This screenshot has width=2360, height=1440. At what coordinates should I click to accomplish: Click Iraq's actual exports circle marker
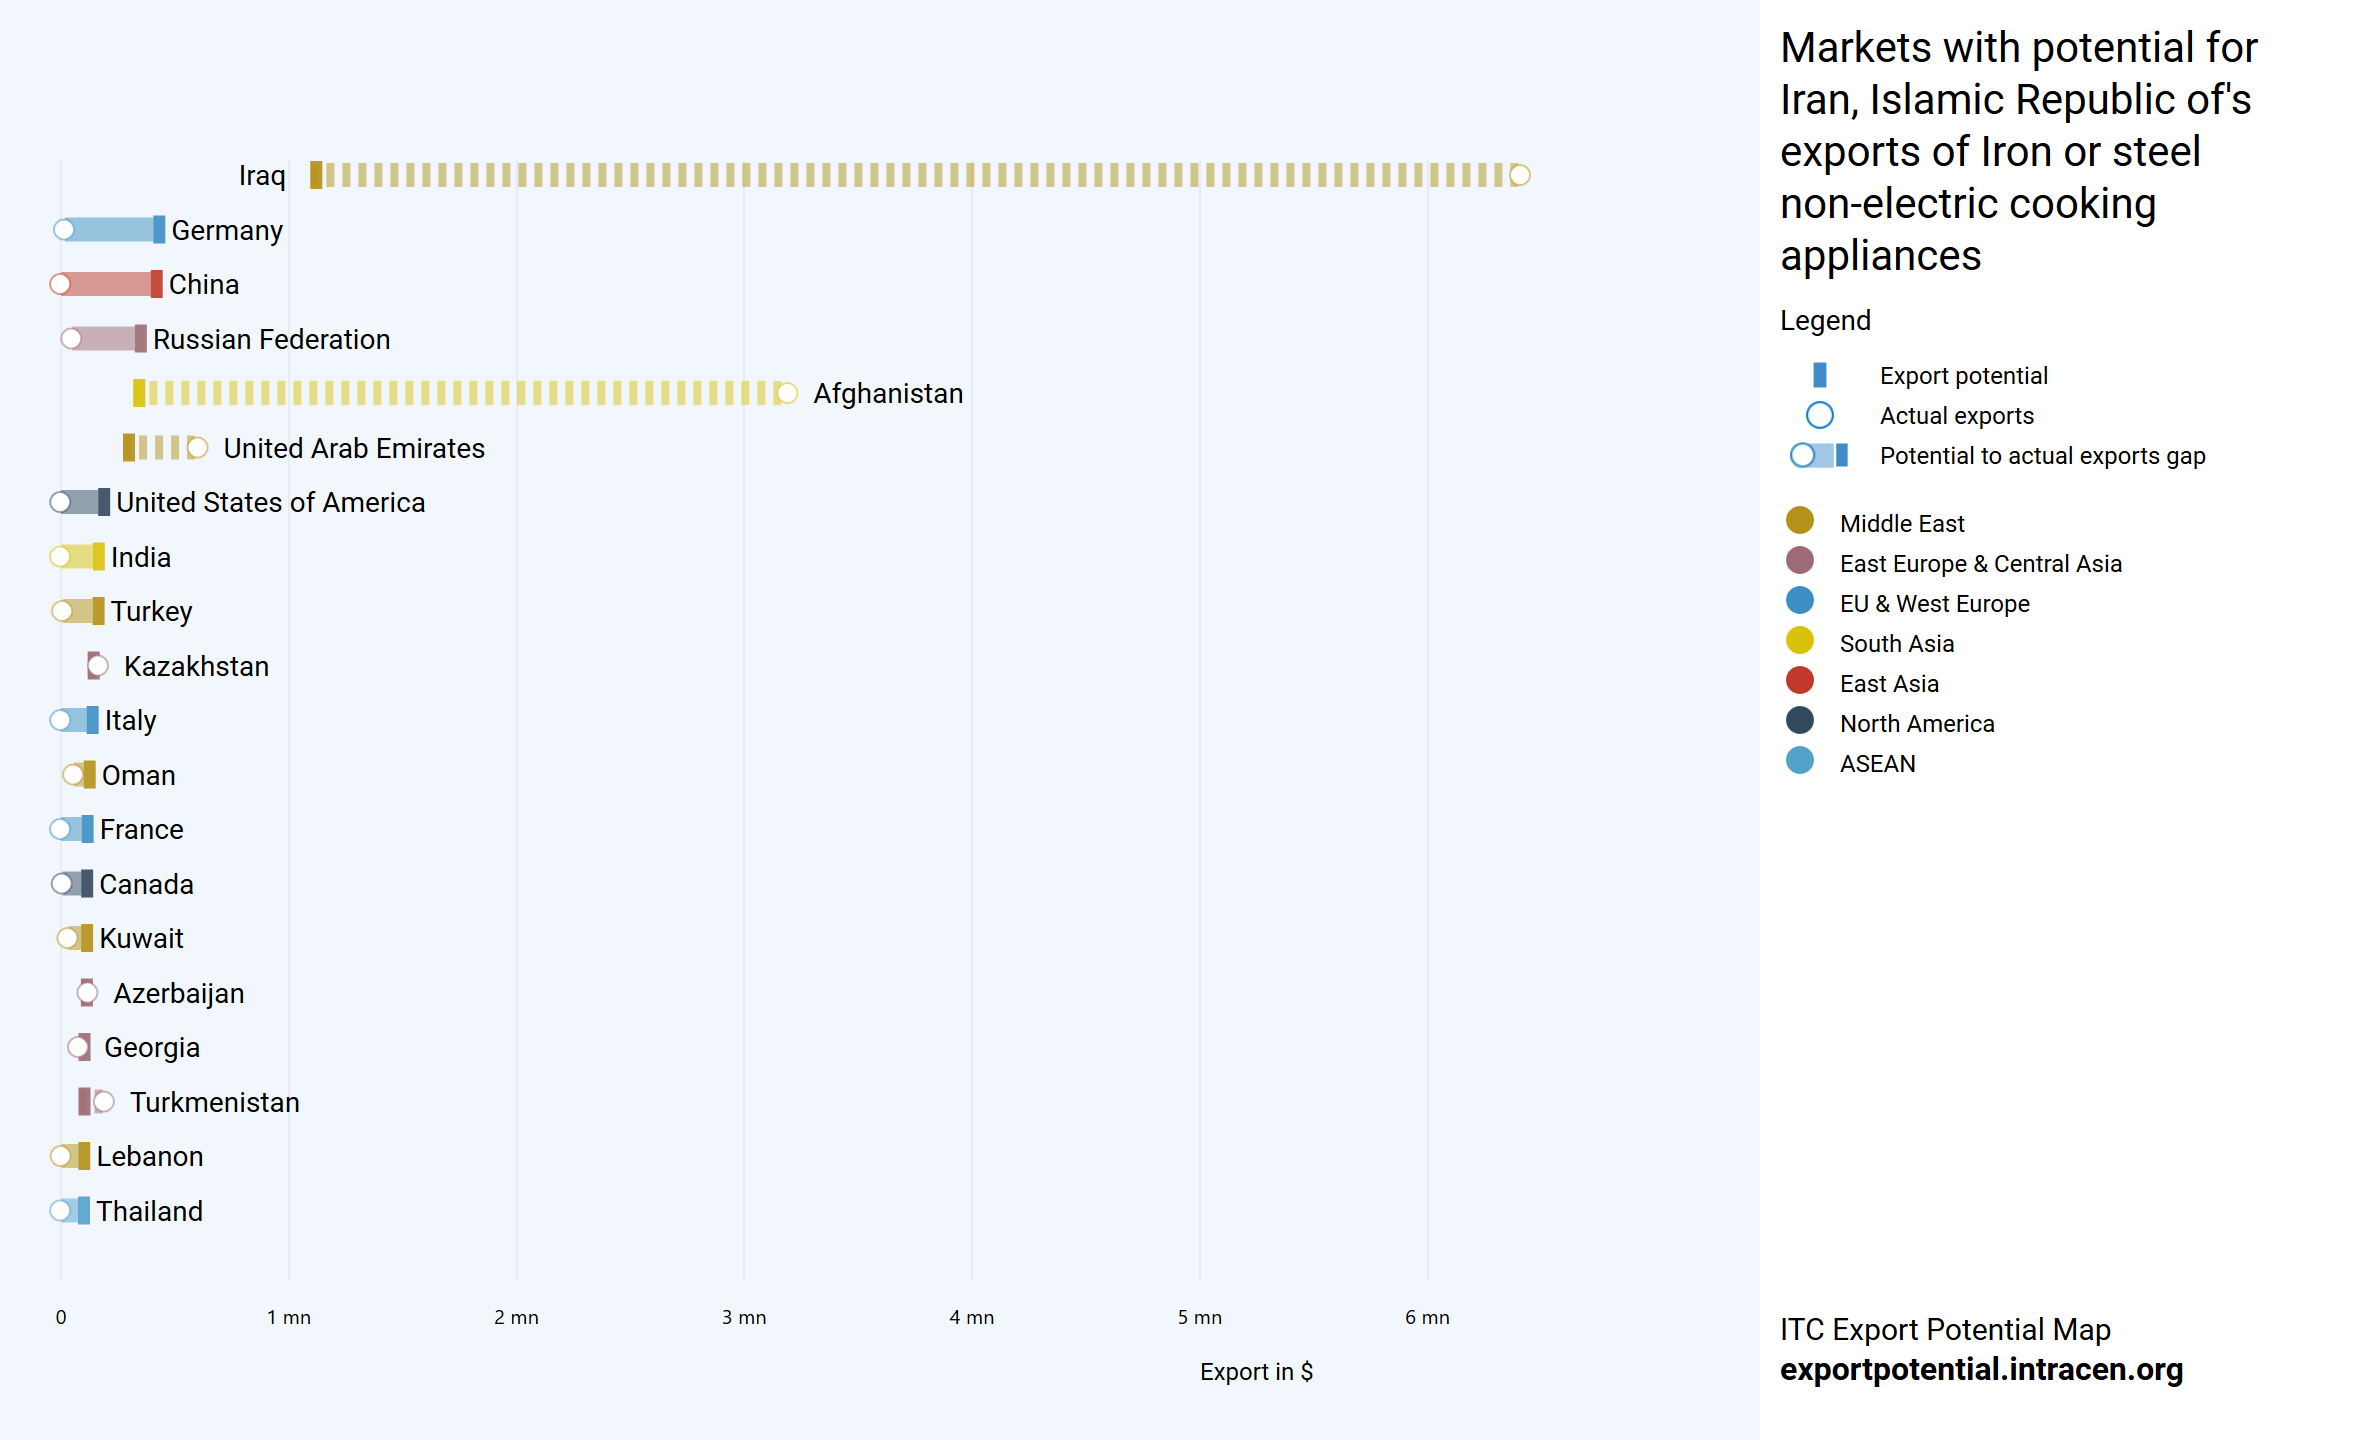click(x=1519, y=175)
